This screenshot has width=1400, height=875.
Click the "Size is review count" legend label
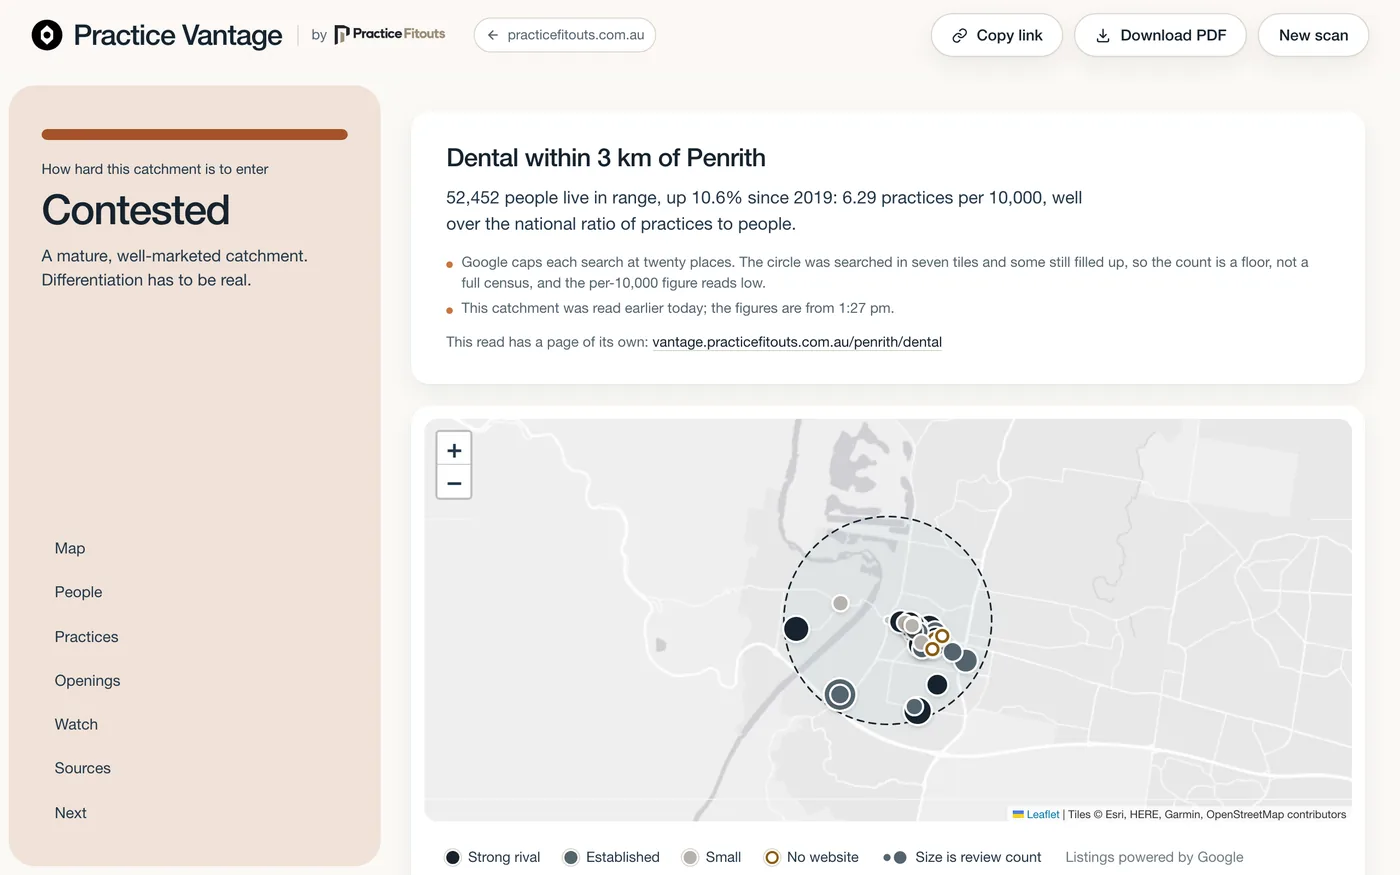click(978, 857)
